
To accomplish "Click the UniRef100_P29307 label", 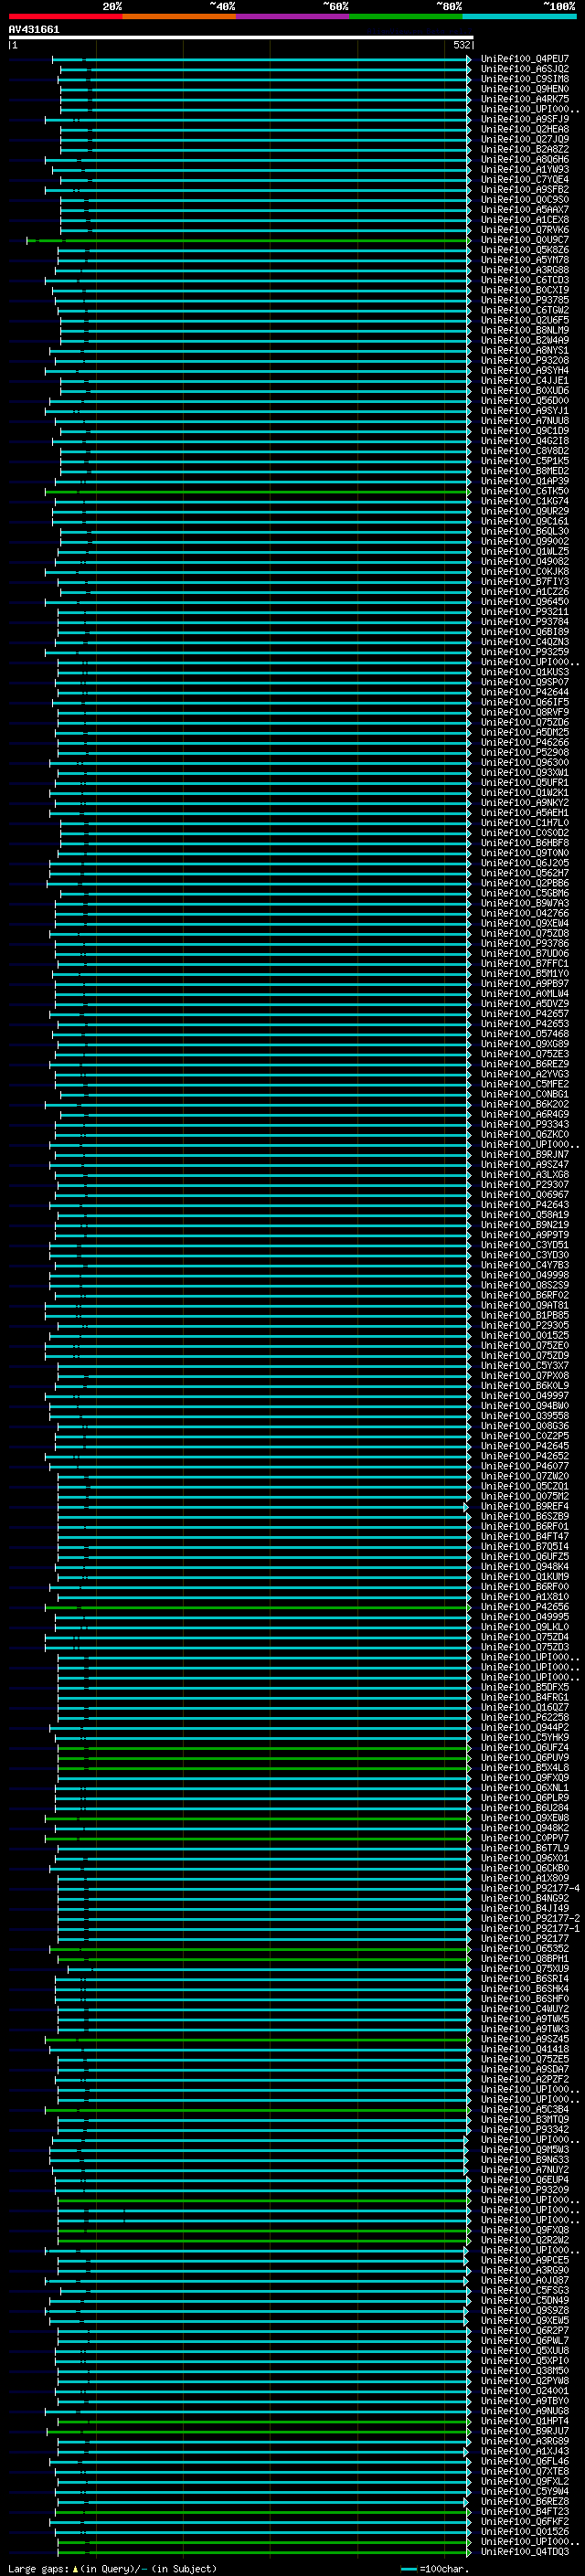I will (525, 1185).
